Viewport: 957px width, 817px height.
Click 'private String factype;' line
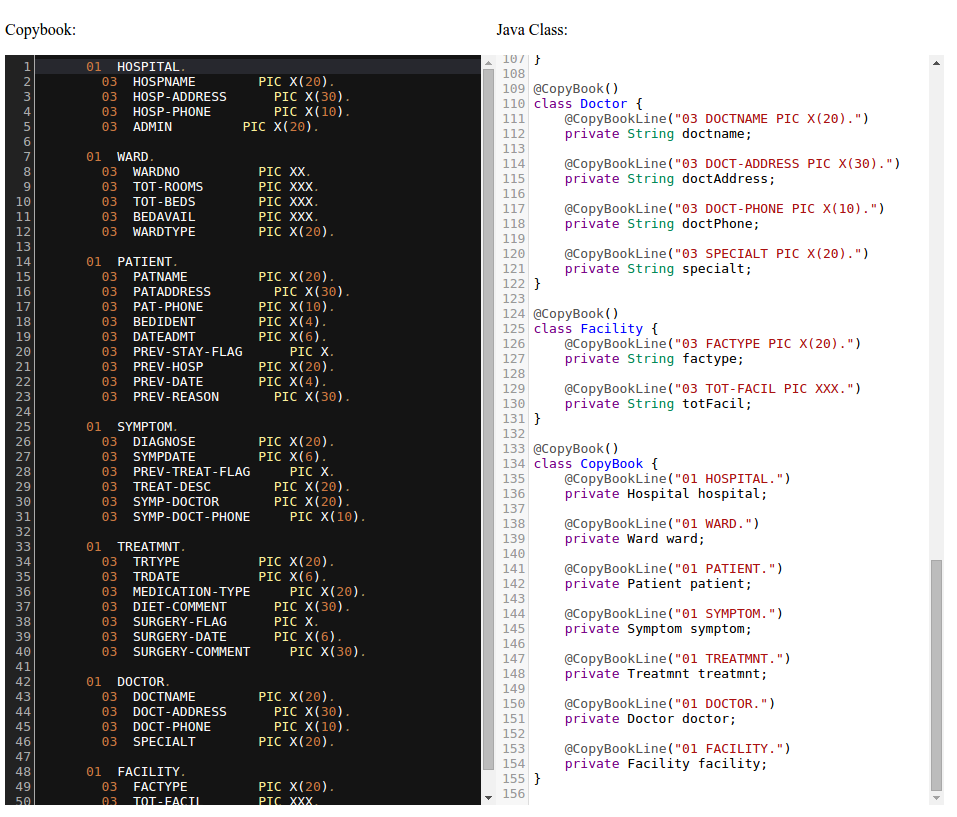654,359
